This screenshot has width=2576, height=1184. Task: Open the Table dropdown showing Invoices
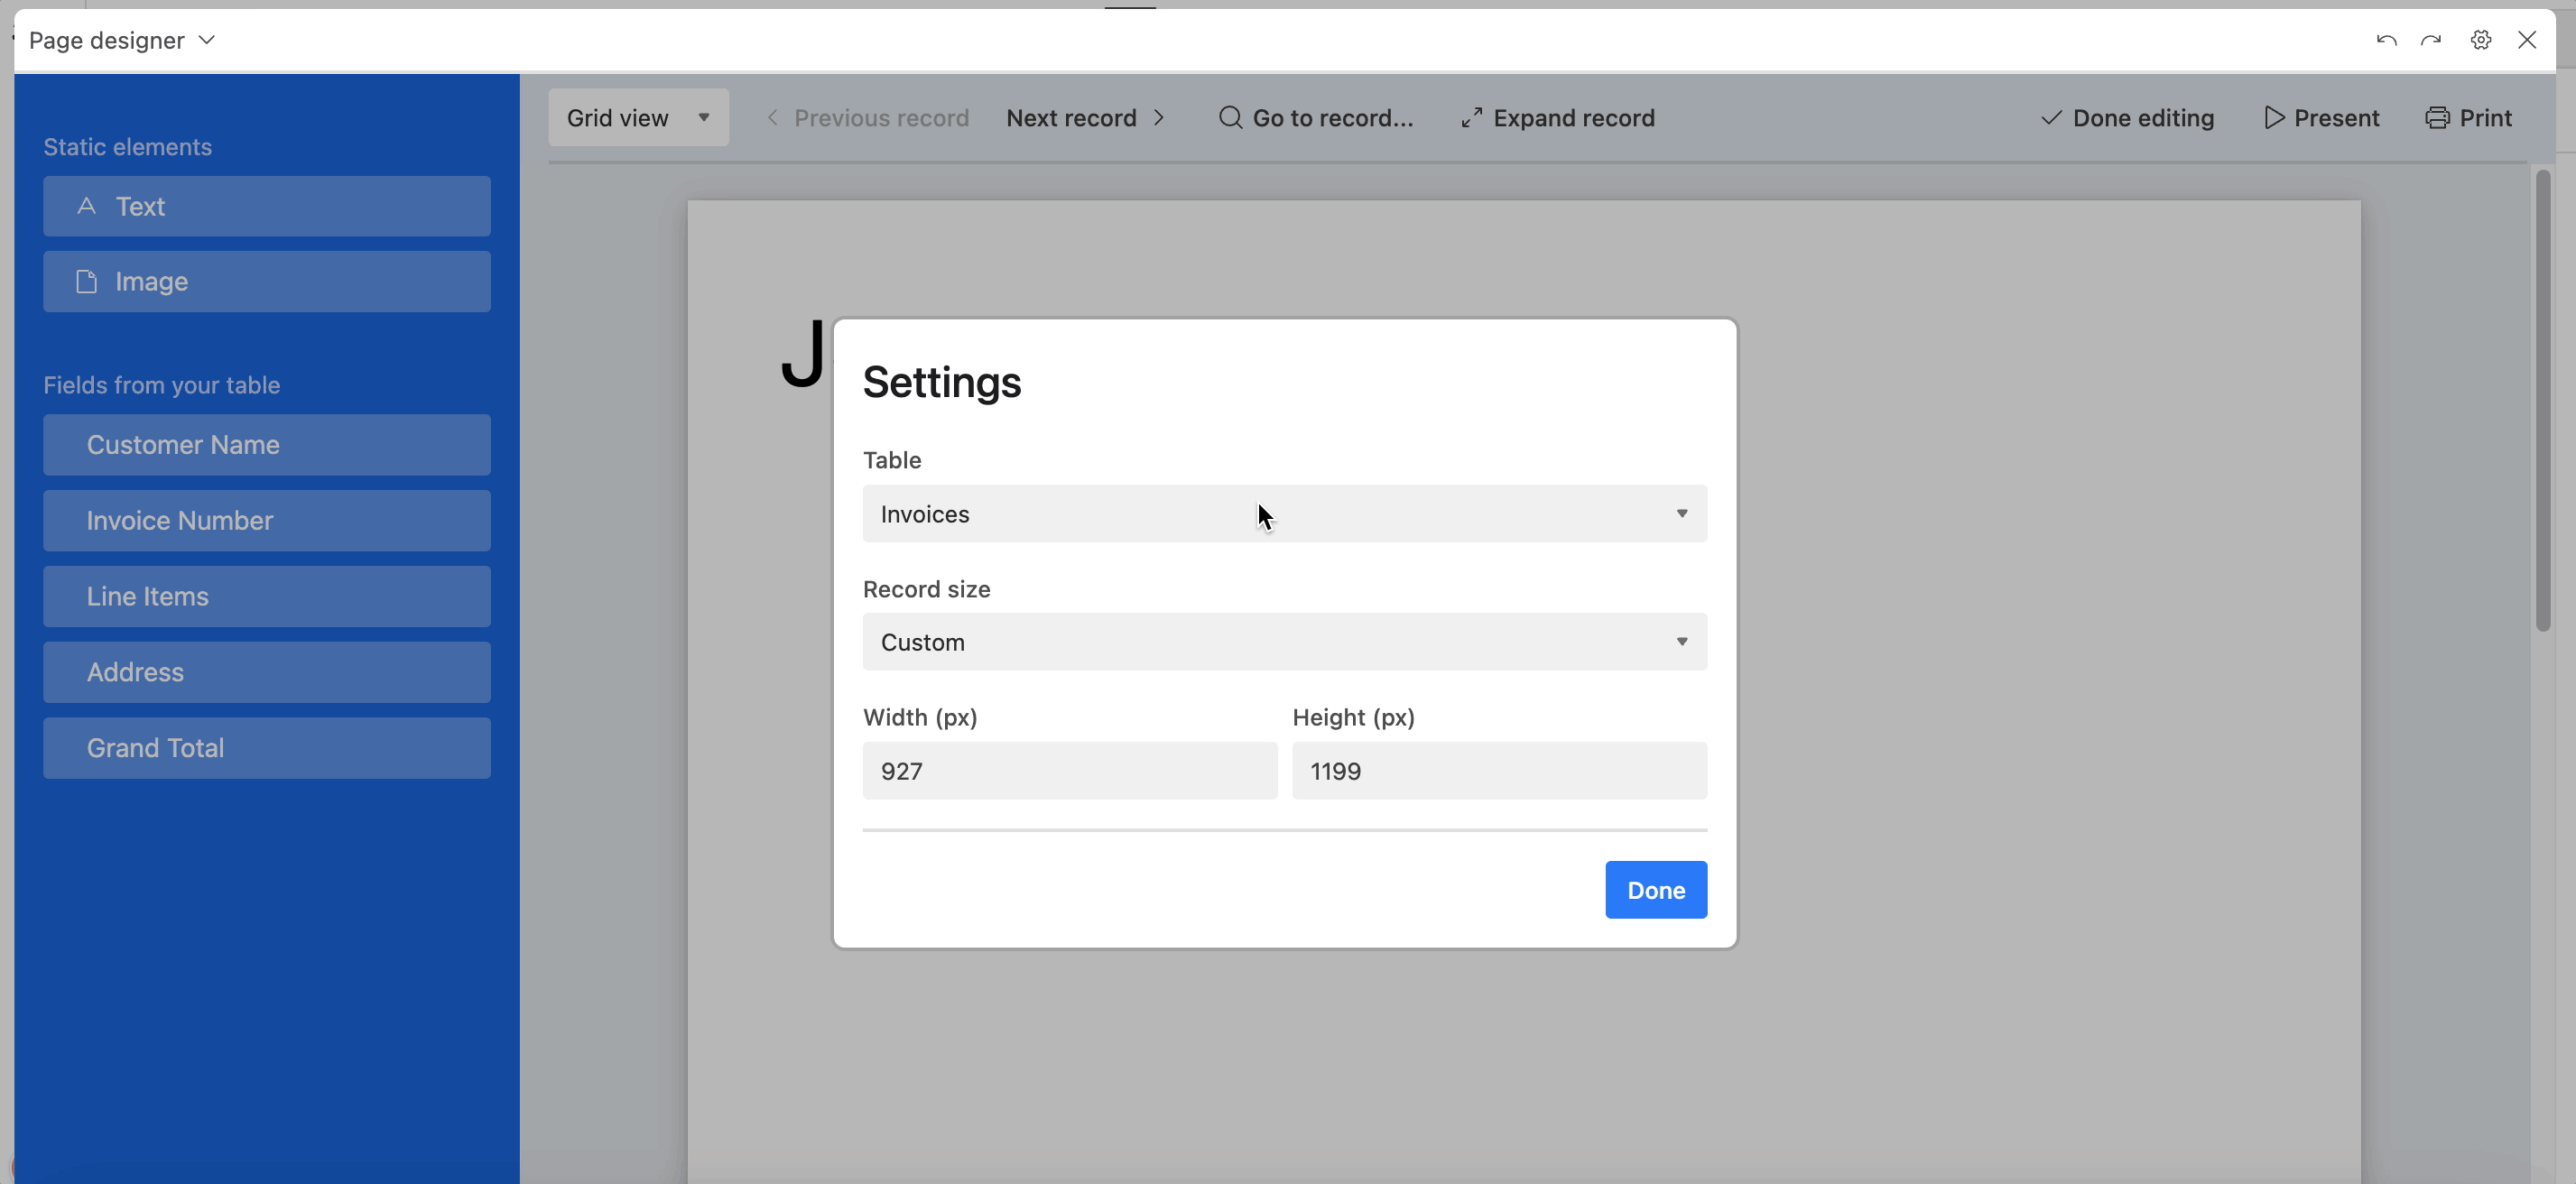click(x=1284, y=514)
